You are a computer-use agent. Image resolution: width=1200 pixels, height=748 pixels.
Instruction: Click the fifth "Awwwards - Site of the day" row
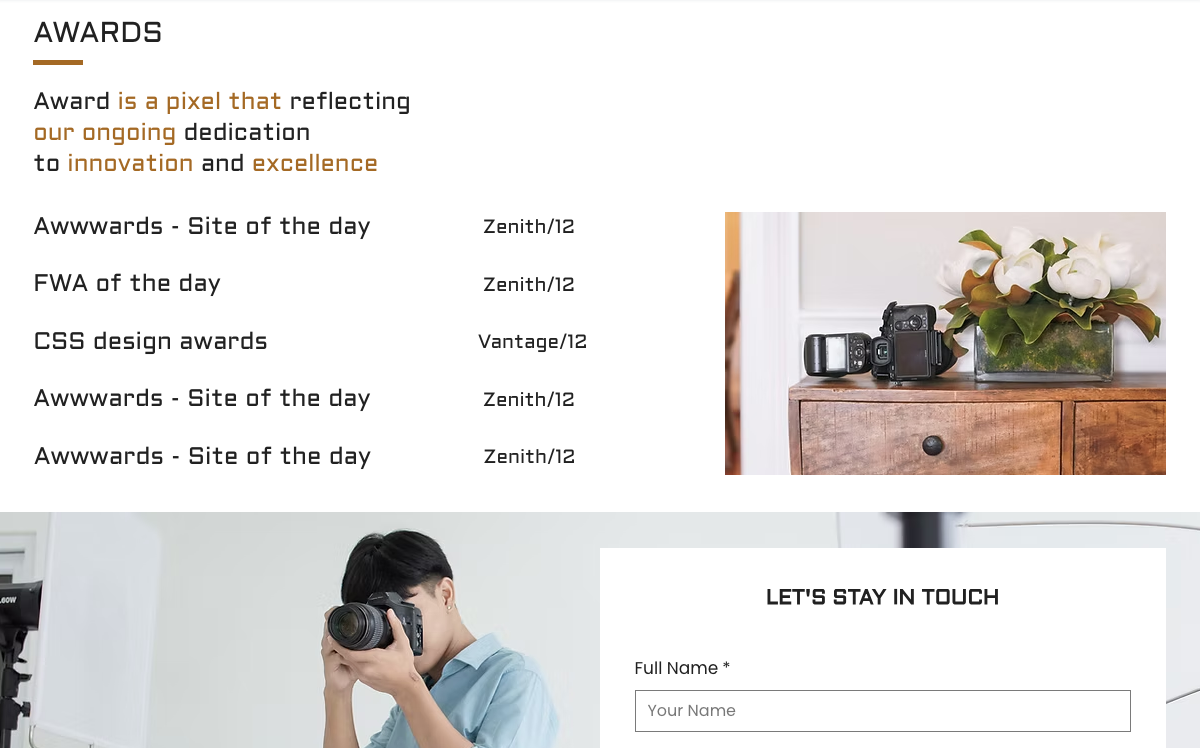pos(202,456)
